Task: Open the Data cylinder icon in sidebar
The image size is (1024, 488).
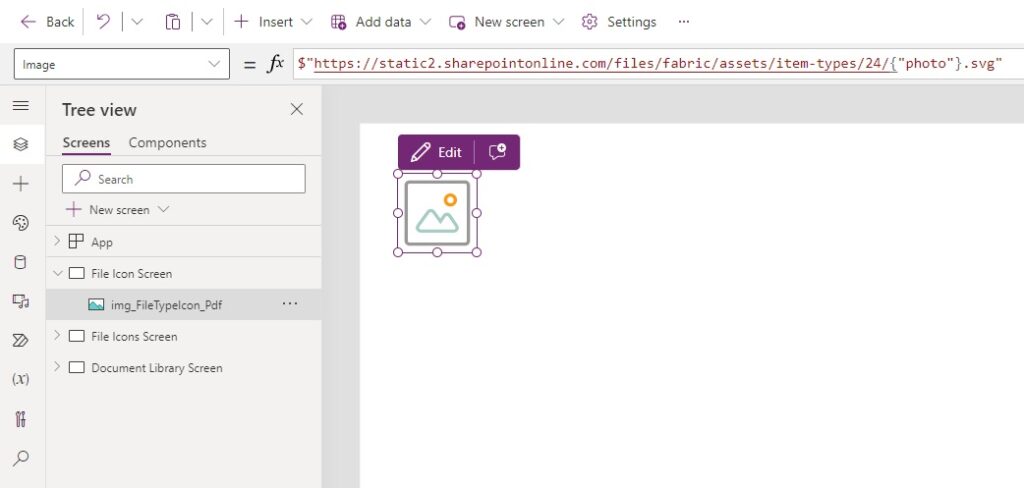Action: click(20, 263)
